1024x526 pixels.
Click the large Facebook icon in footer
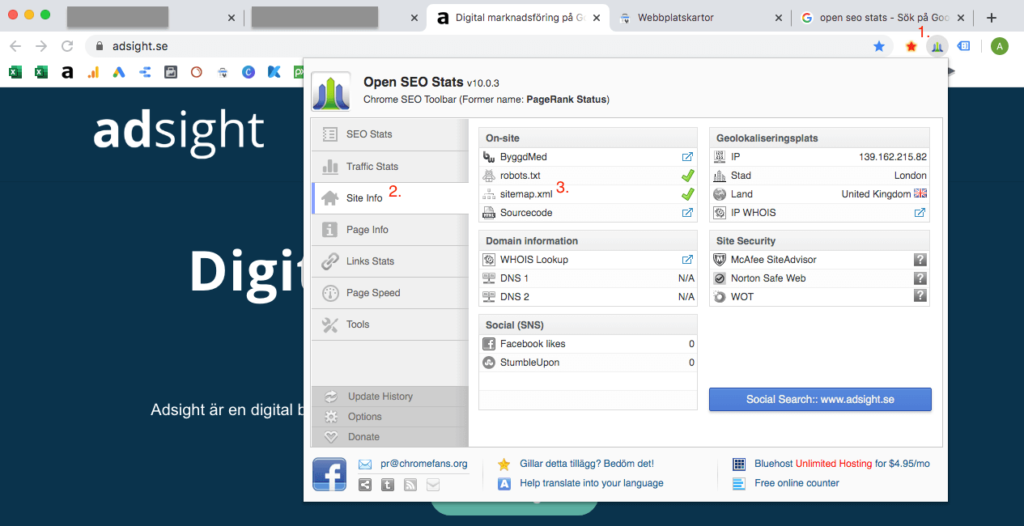point(329,474)
